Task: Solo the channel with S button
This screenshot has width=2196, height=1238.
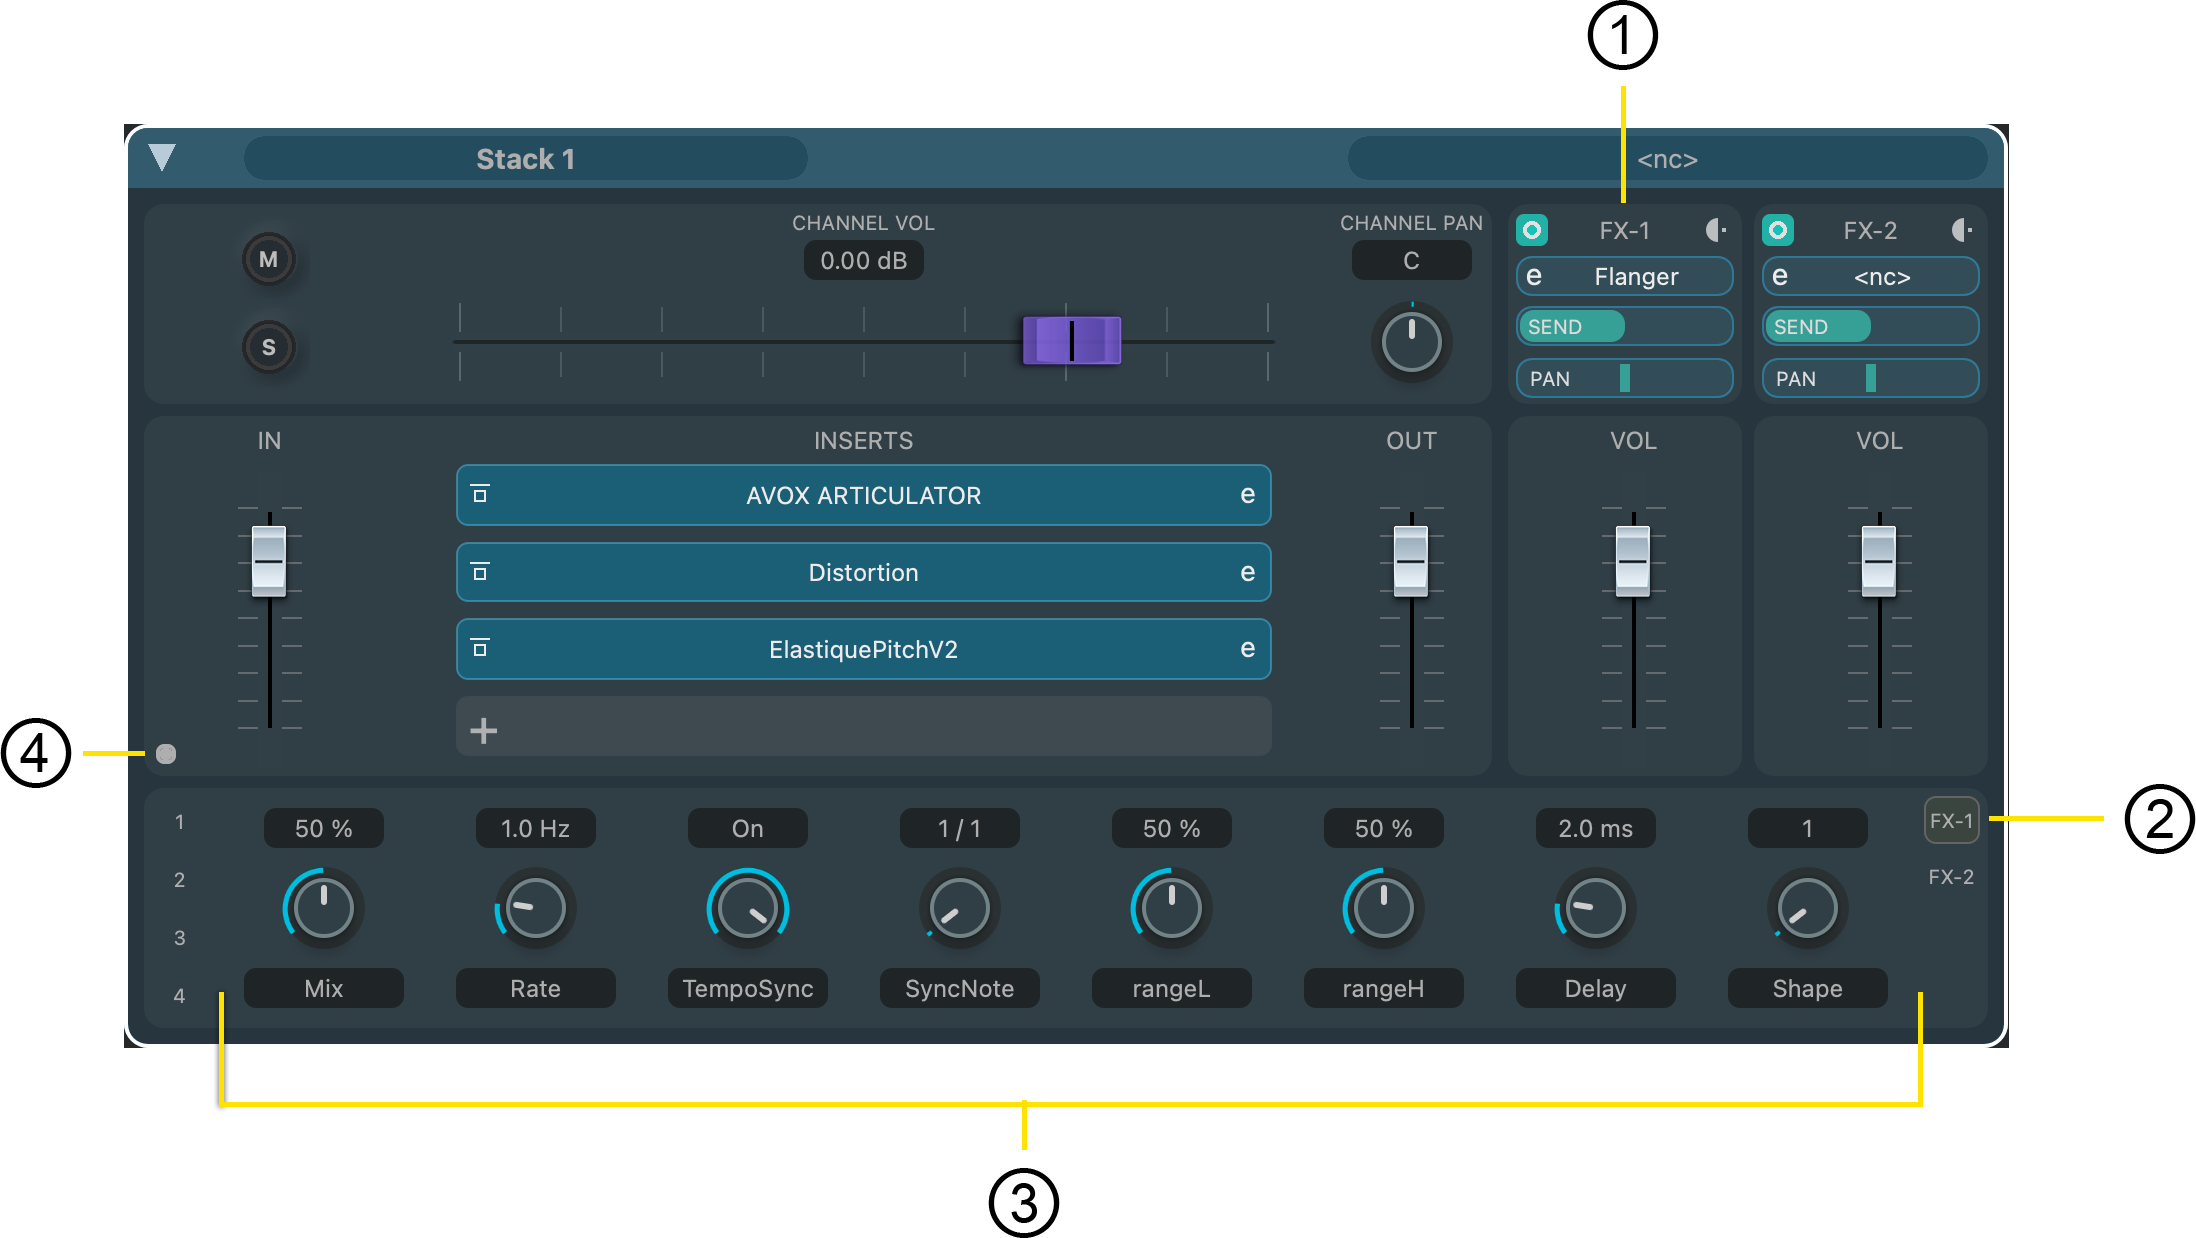Action: pos(268,347)
